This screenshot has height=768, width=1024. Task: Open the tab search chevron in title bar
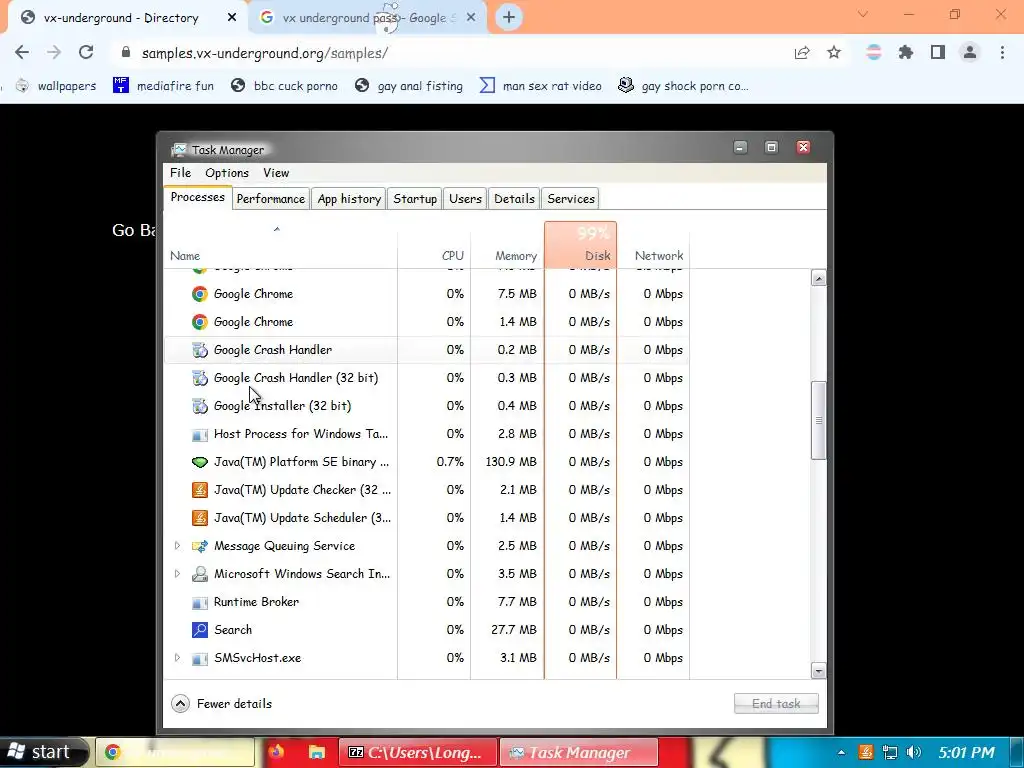(863, 14)
